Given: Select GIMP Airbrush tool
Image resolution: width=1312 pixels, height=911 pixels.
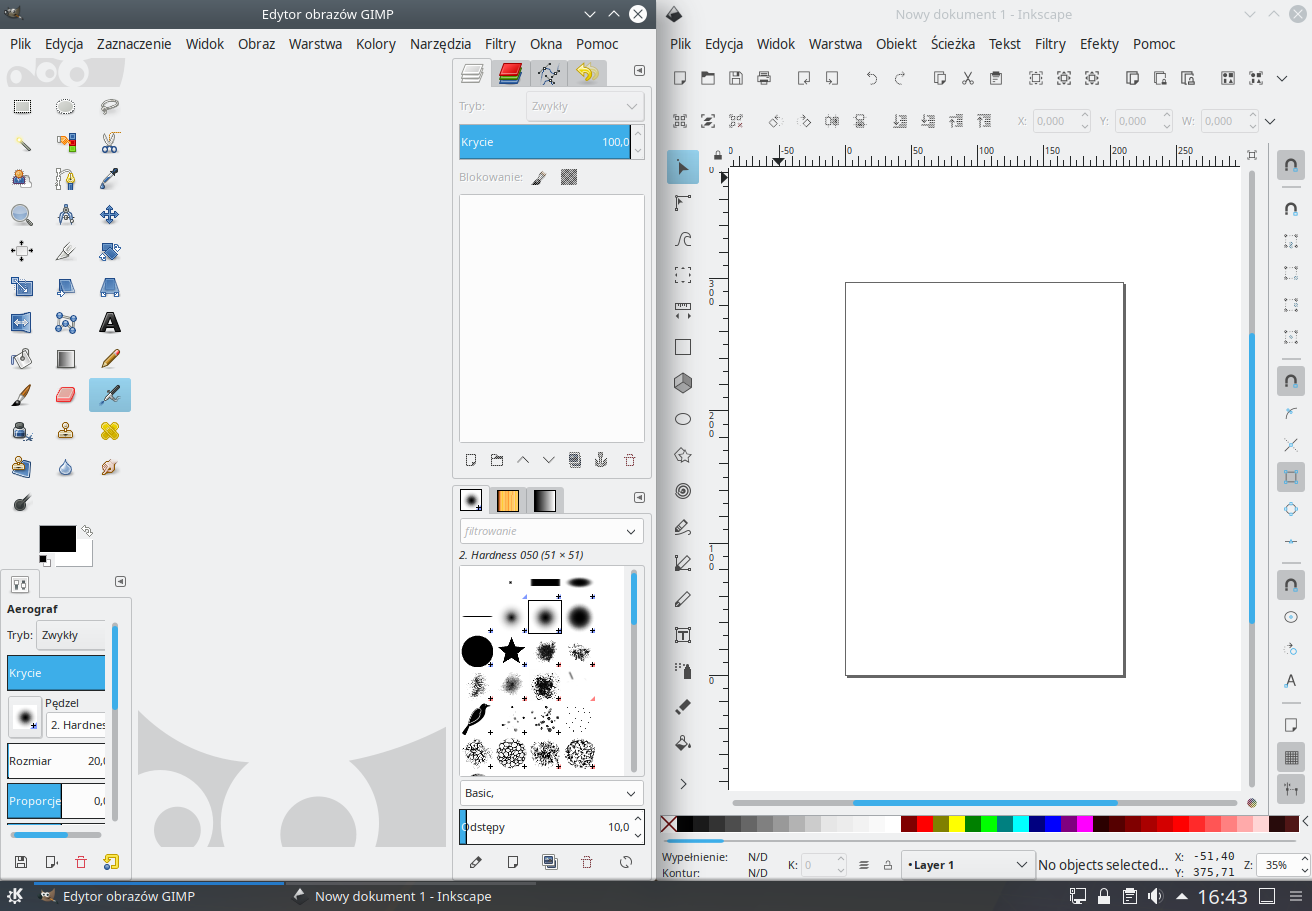Looking at the screenshot, I should coord(110,395).
